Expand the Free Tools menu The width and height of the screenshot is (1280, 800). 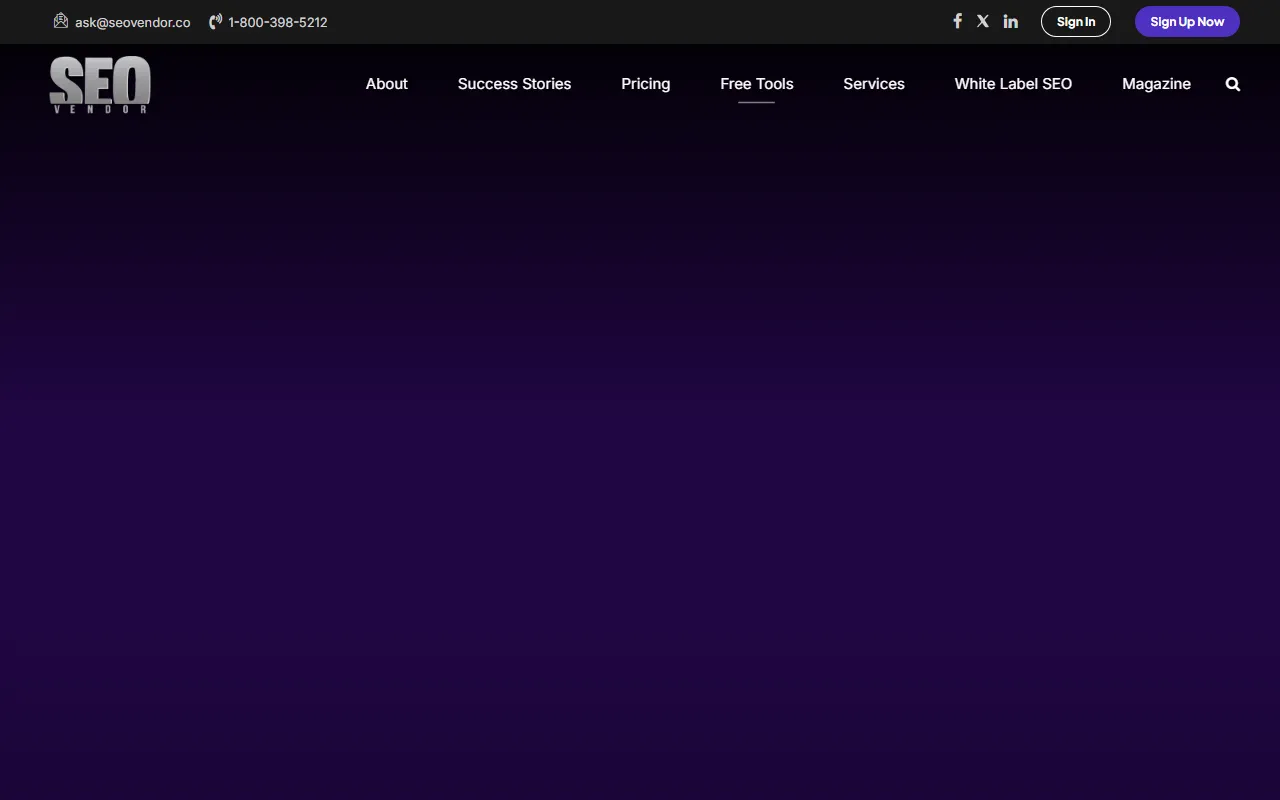click(756, 84)
